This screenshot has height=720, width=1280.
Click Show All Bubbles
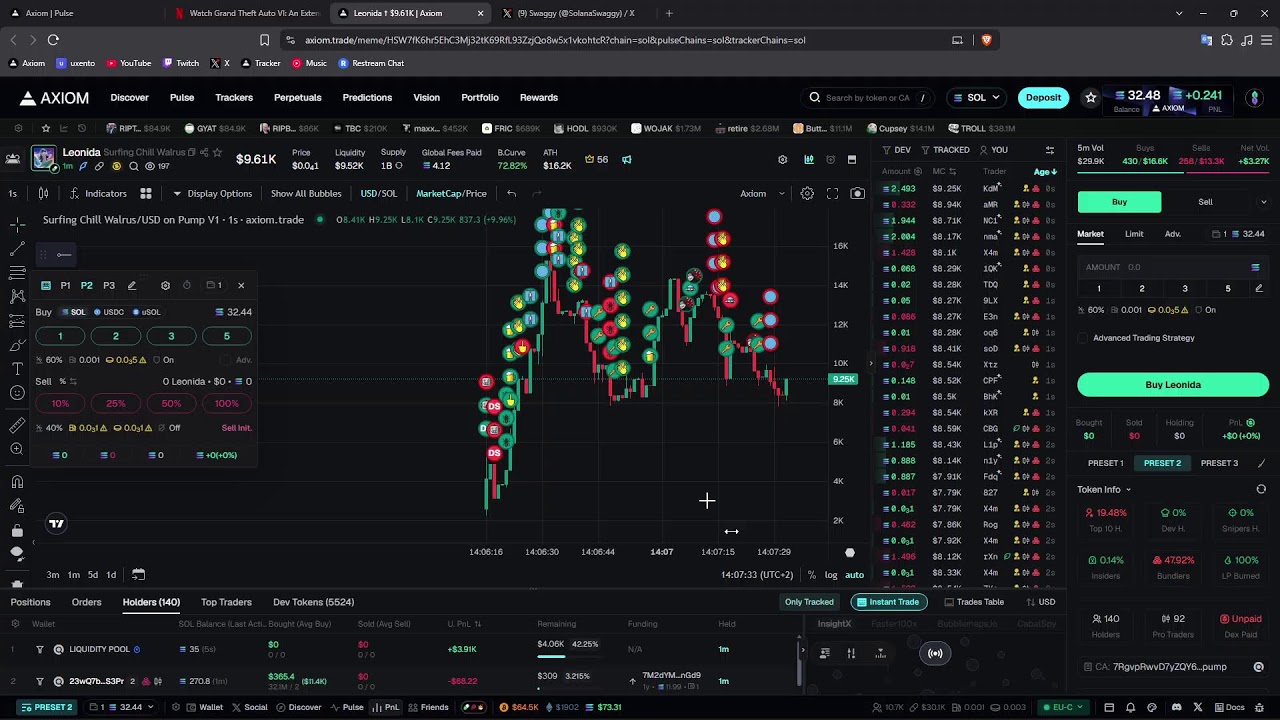coord(306,193)
